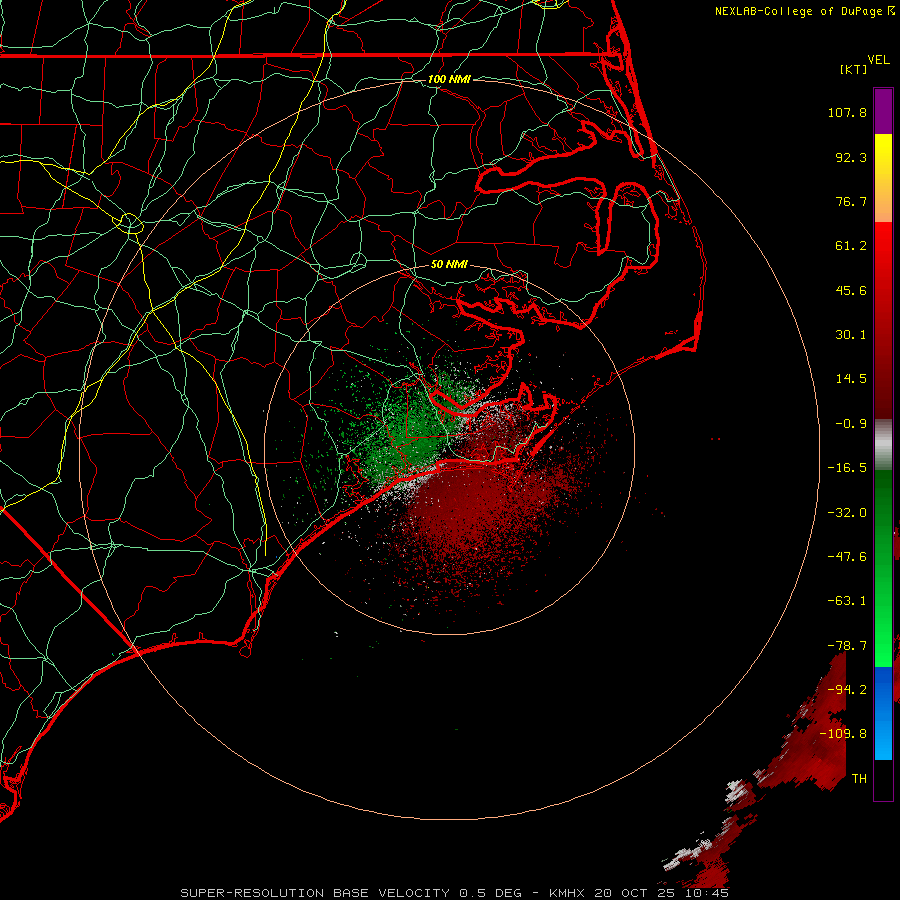The width and height of the screenshot is (900, 900).
Task: Select the -78.7 scale value
Action: 847,646
